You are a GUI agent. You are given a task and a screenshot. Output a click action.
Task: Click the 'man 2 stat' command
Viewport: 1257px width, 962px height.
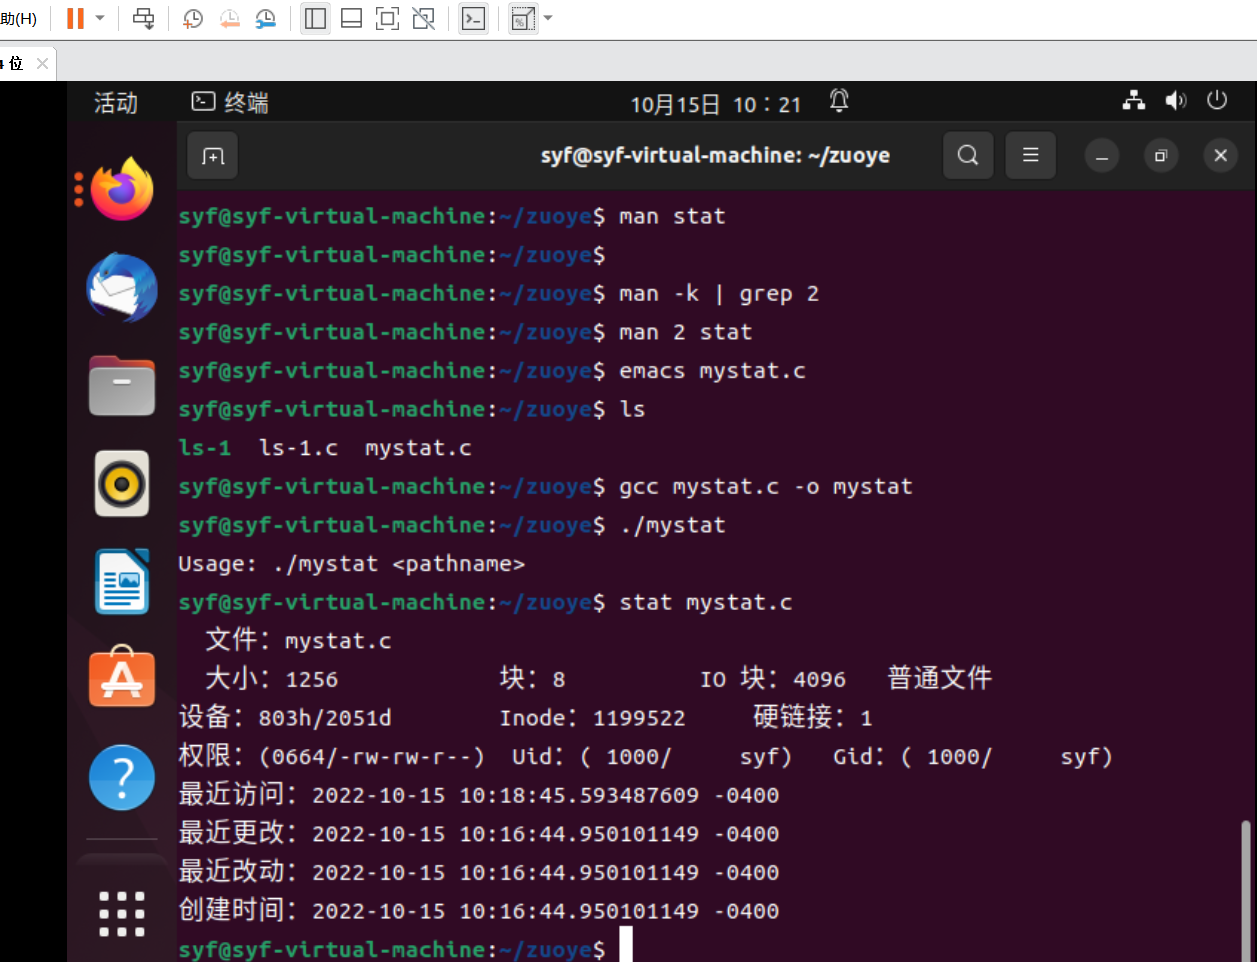click(x=685, y=332)
